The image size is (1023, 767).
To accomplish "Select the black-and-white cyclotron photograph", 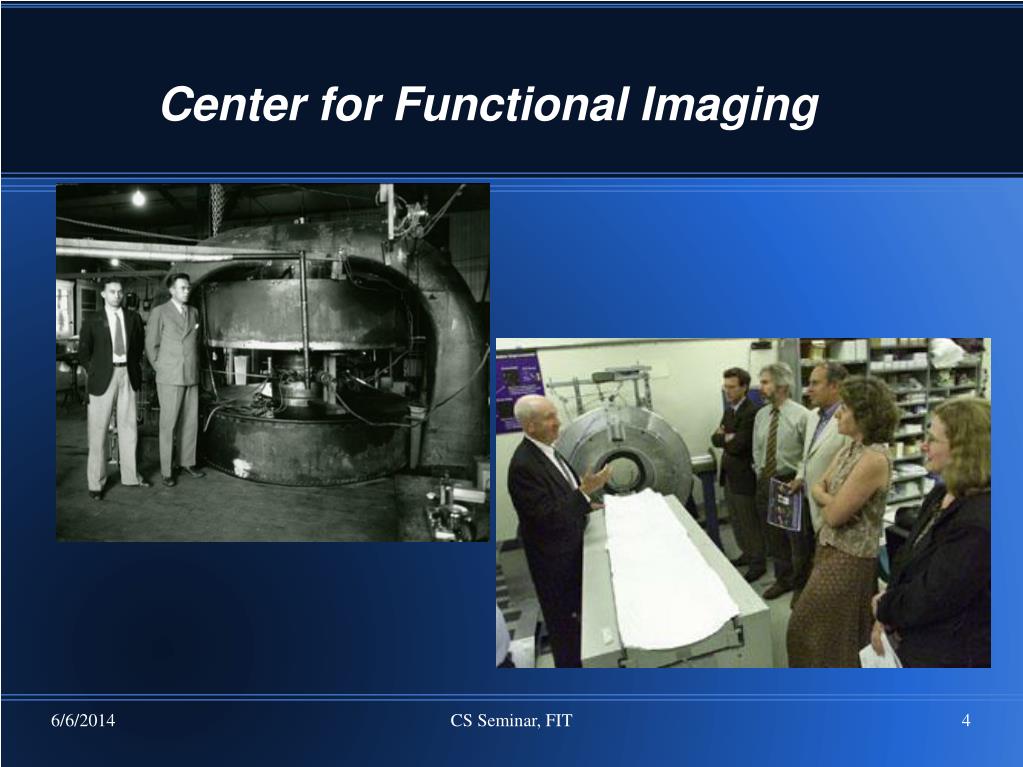I will [273, 362].
